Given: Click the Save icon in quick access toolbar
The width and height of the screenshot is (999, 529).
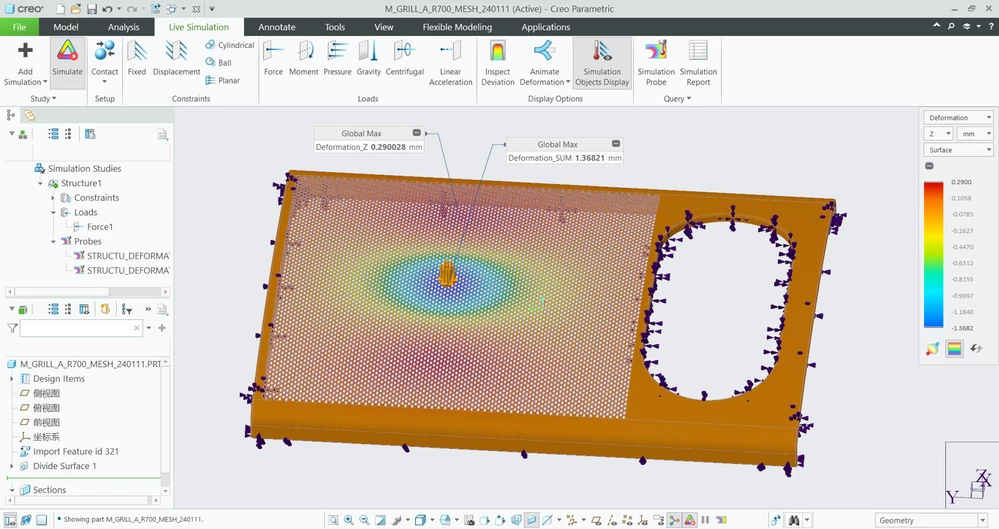Looking at the screenshot, I should (92, 9).
